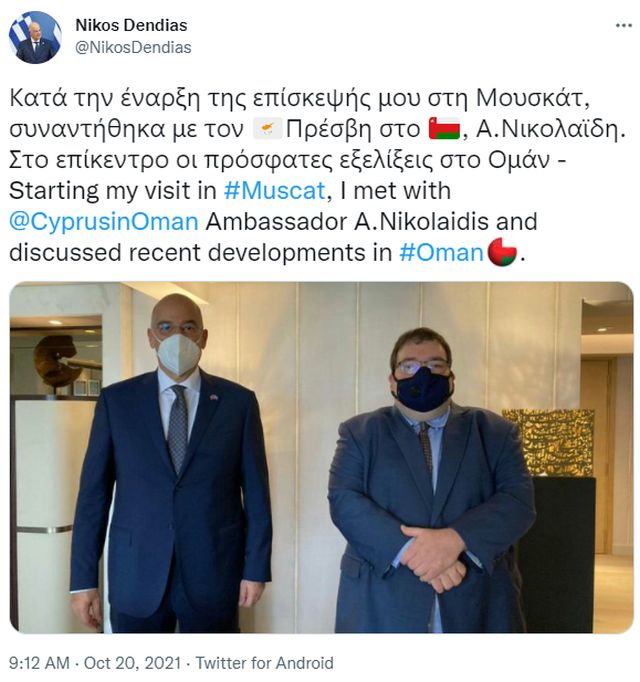Open the Nikos Dendias display name
640x682 pixels.
tap(131, 25)
